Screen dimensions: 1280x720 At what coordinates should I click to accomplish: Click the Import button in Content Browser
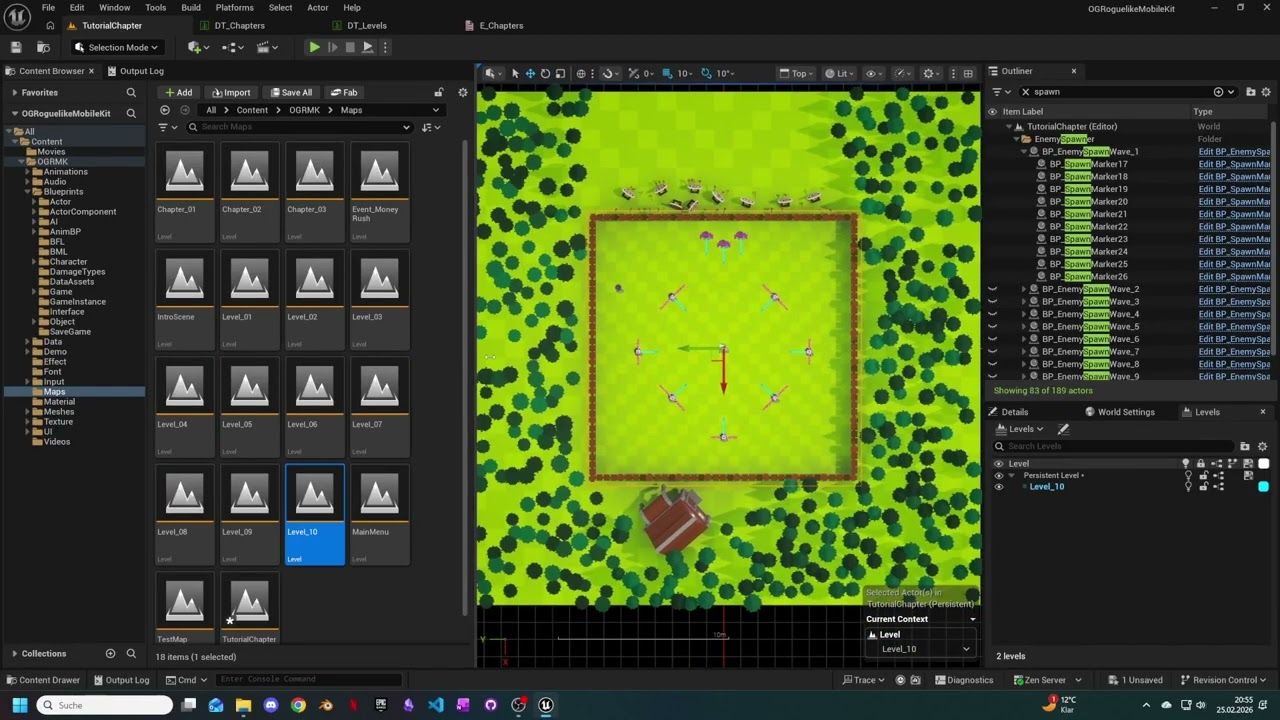click(x=231, y=92)
